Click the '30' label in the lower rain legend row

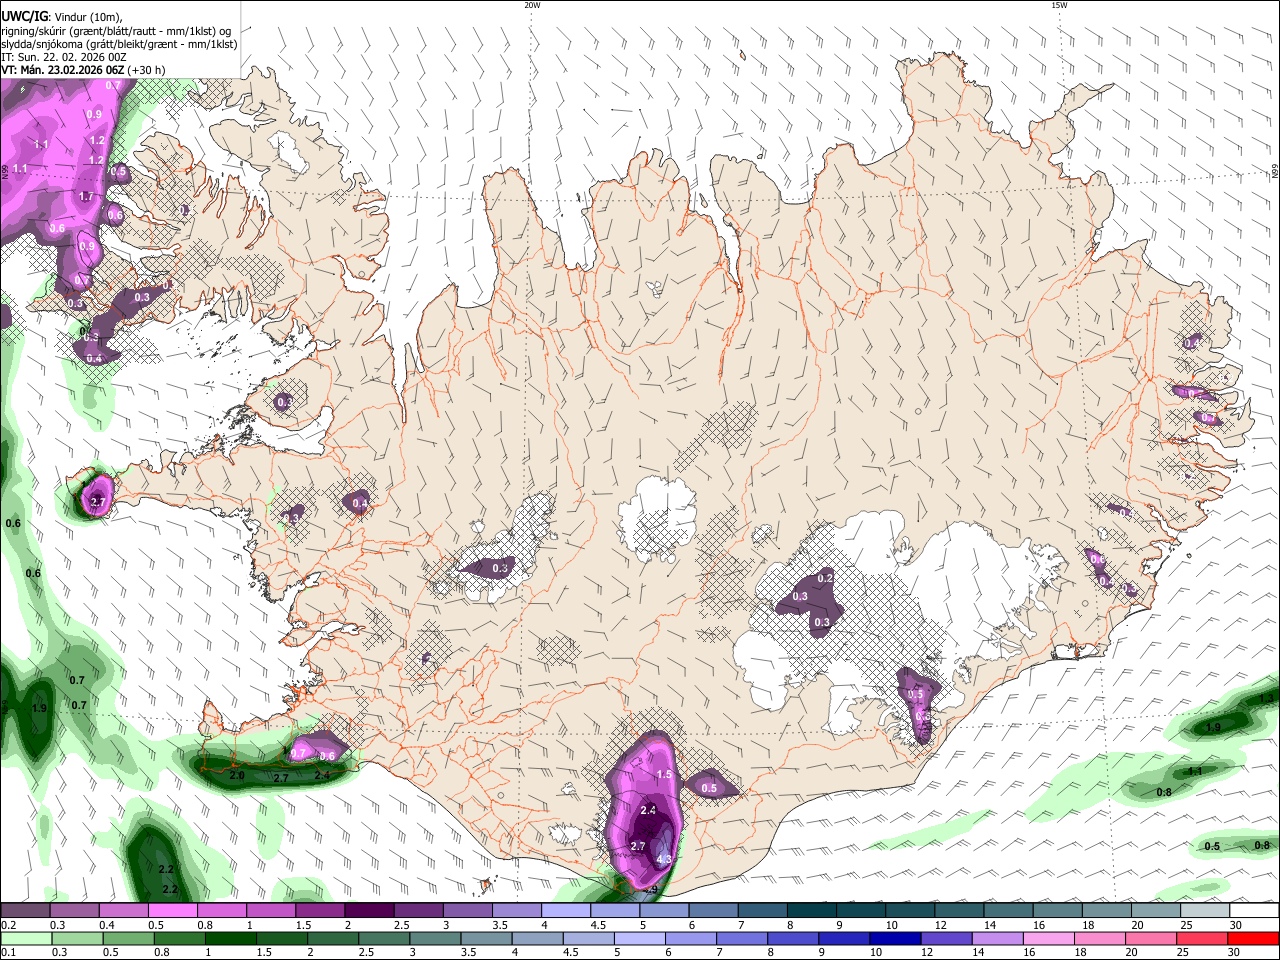[1236, 952]
